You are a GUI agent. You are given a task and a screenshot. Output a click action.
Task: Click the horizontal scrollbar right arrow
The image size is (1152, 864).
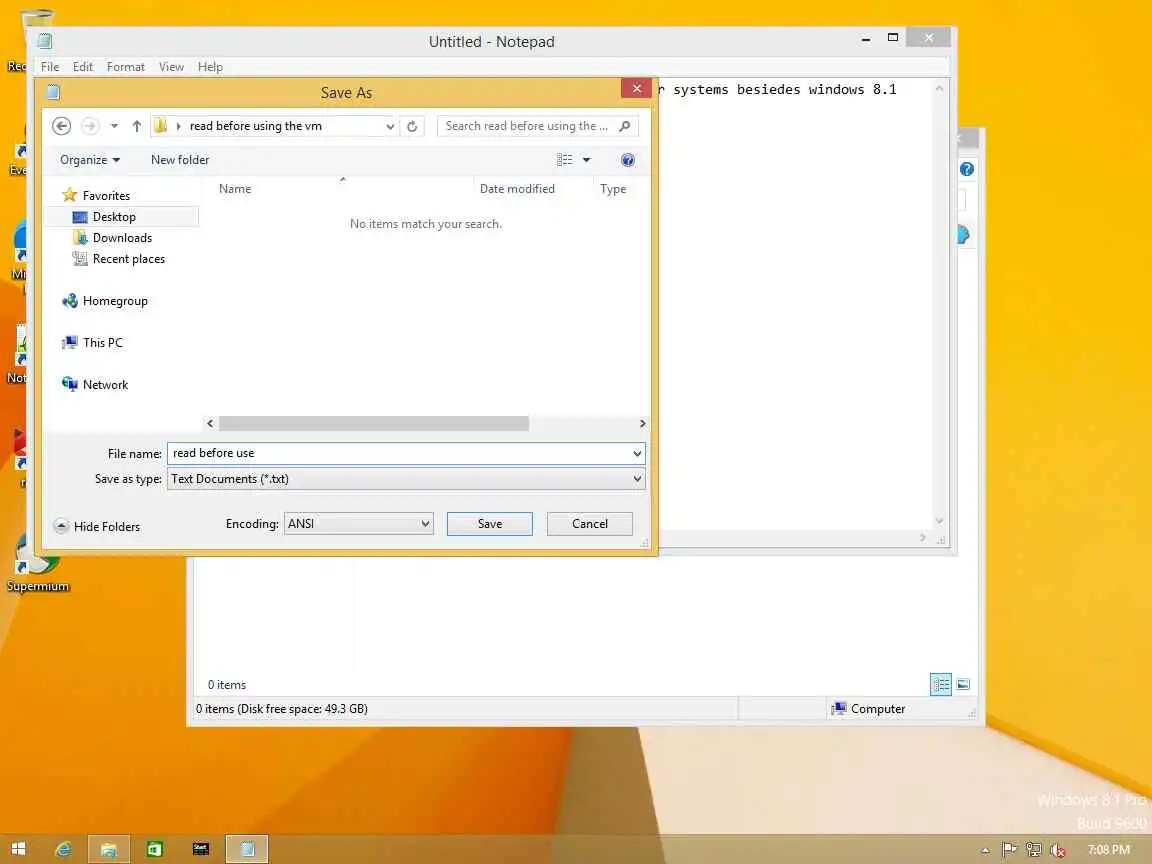(642, 424)
